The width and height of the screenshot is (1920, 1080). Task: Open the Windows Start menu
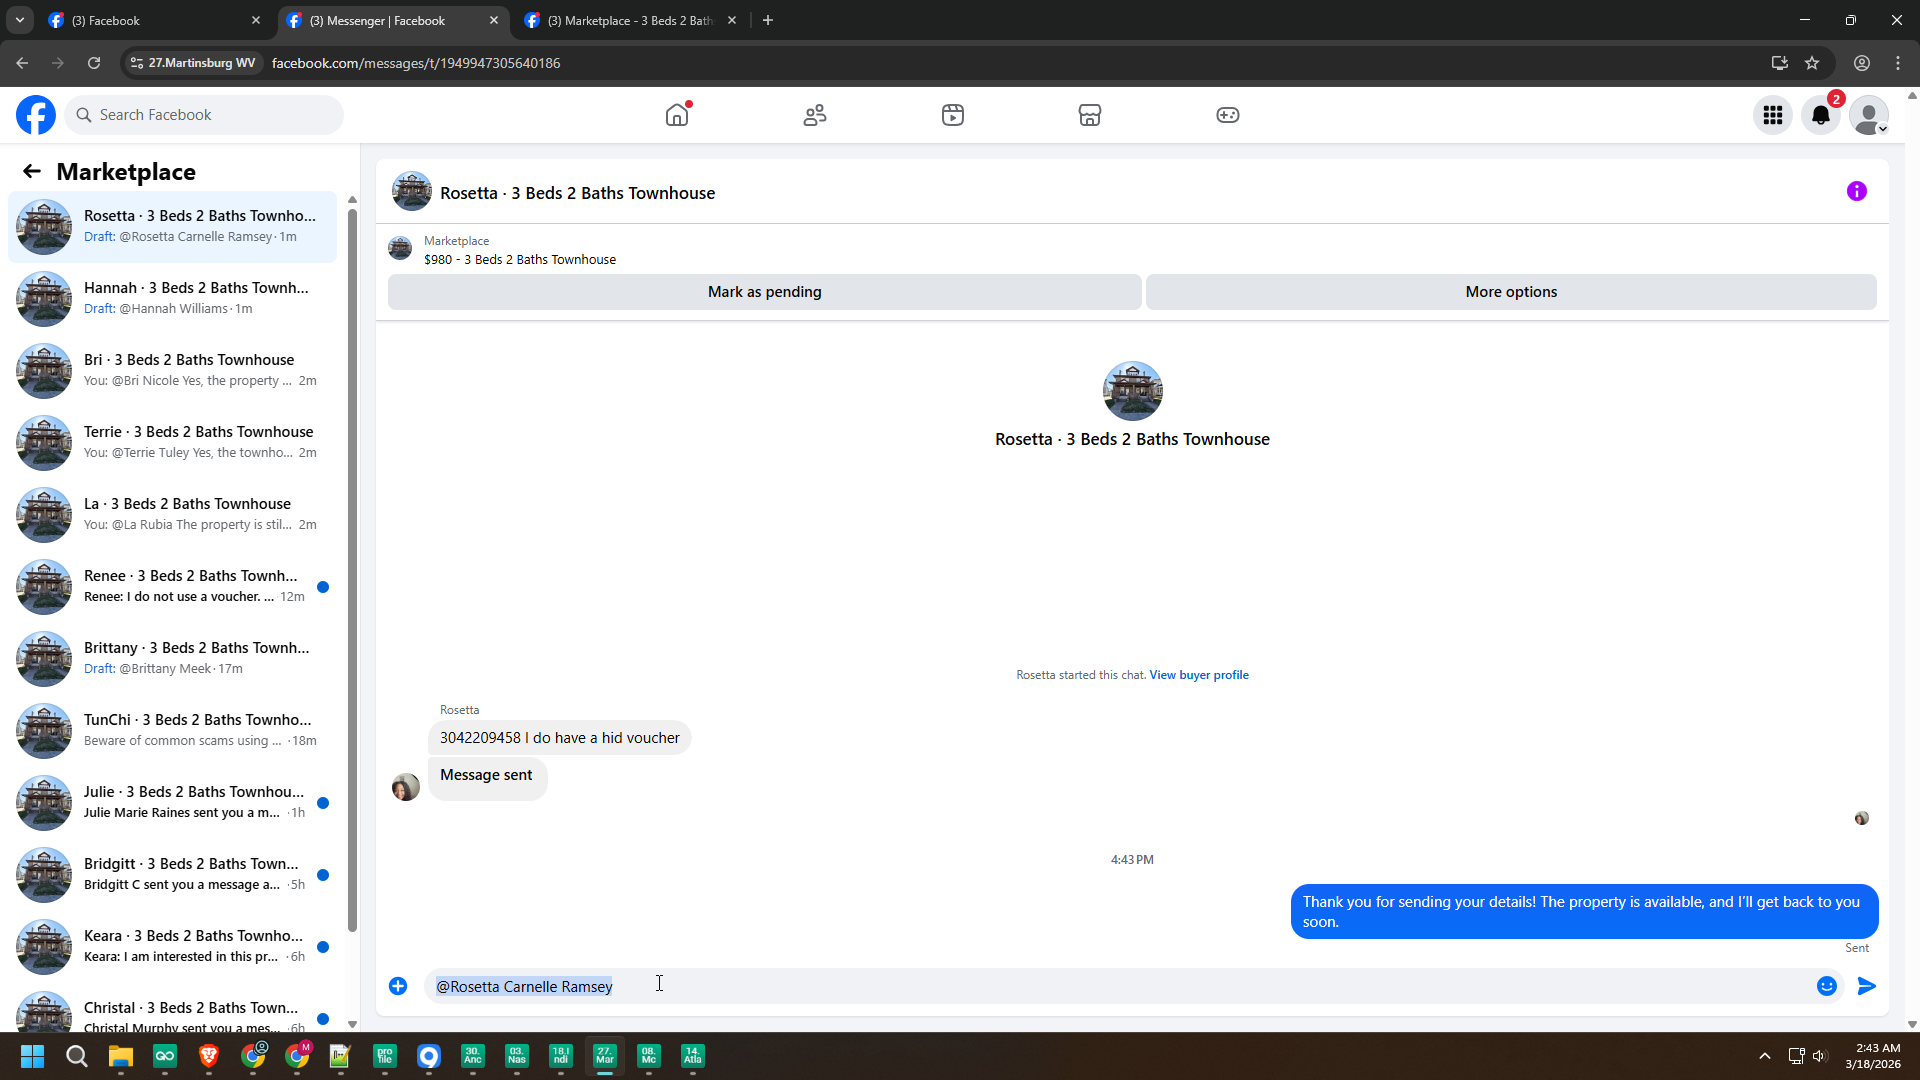[x=32, y=1056]
